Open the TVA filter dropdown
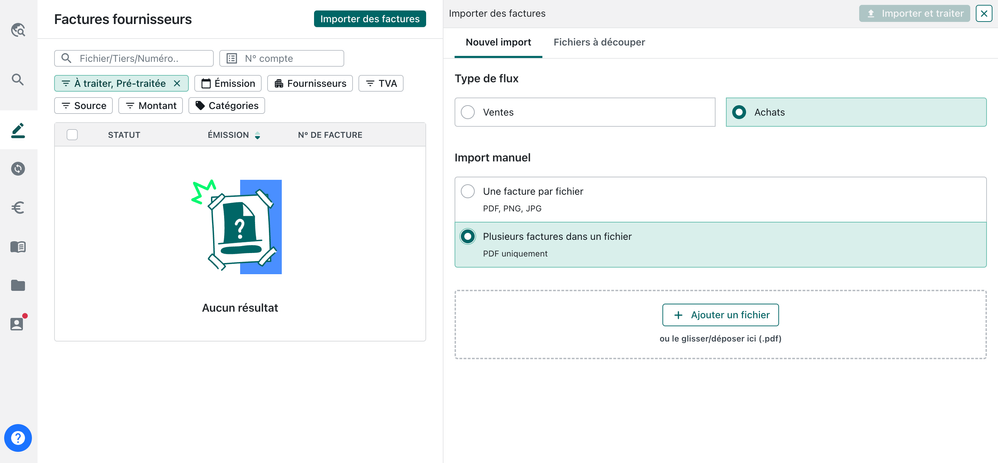 380,84
